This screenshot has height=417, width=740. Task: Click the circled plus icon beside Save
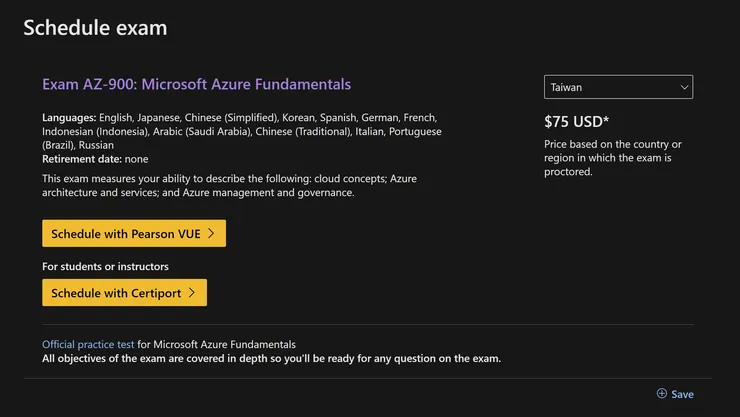[661, 394]
